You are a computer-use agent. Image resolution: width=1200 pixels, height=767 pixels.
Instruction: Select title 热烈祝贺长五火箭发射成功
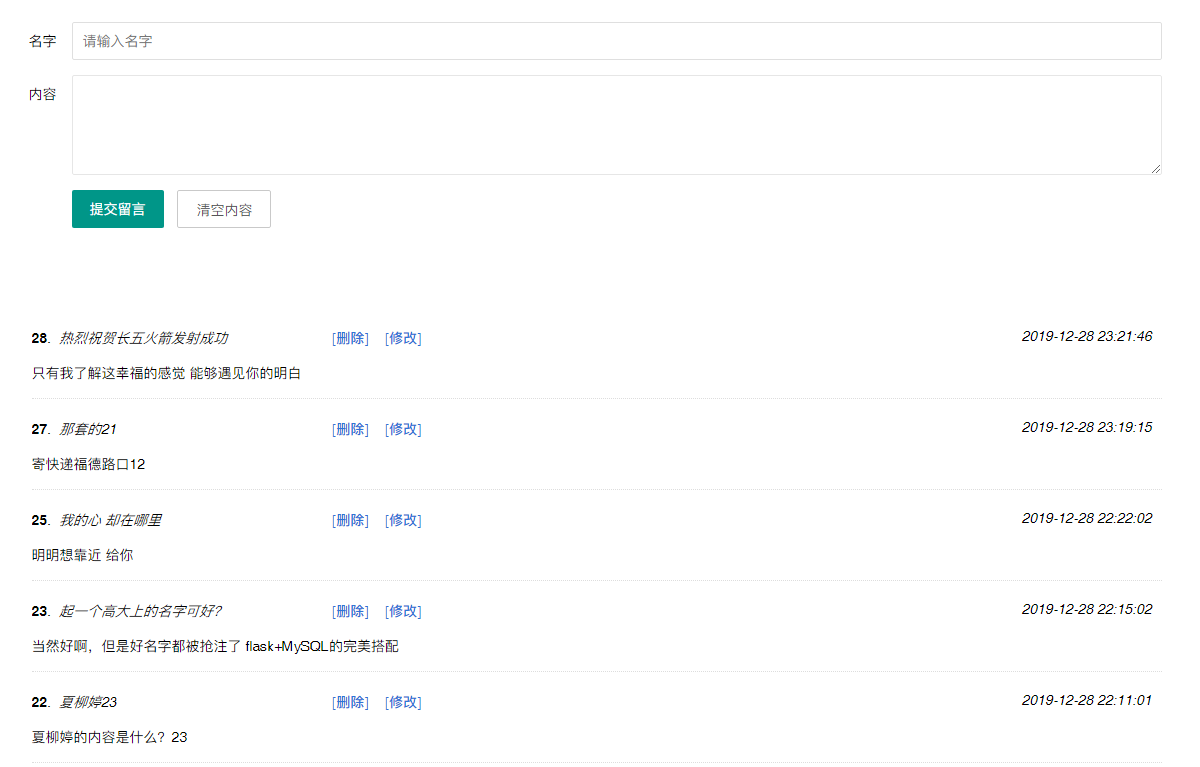click(144, 338)
